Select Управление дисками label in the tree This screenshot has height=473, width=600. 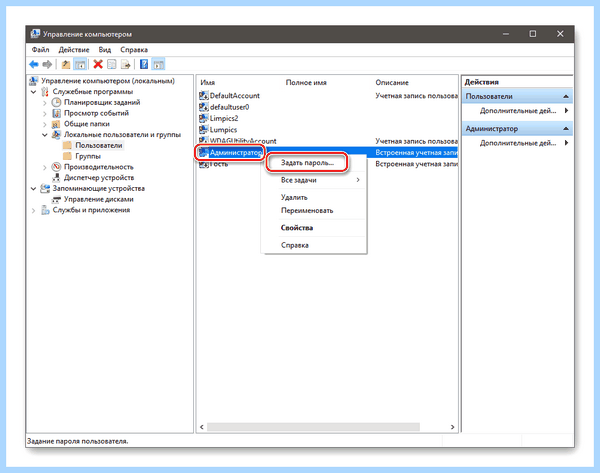[x=99, y=199]
